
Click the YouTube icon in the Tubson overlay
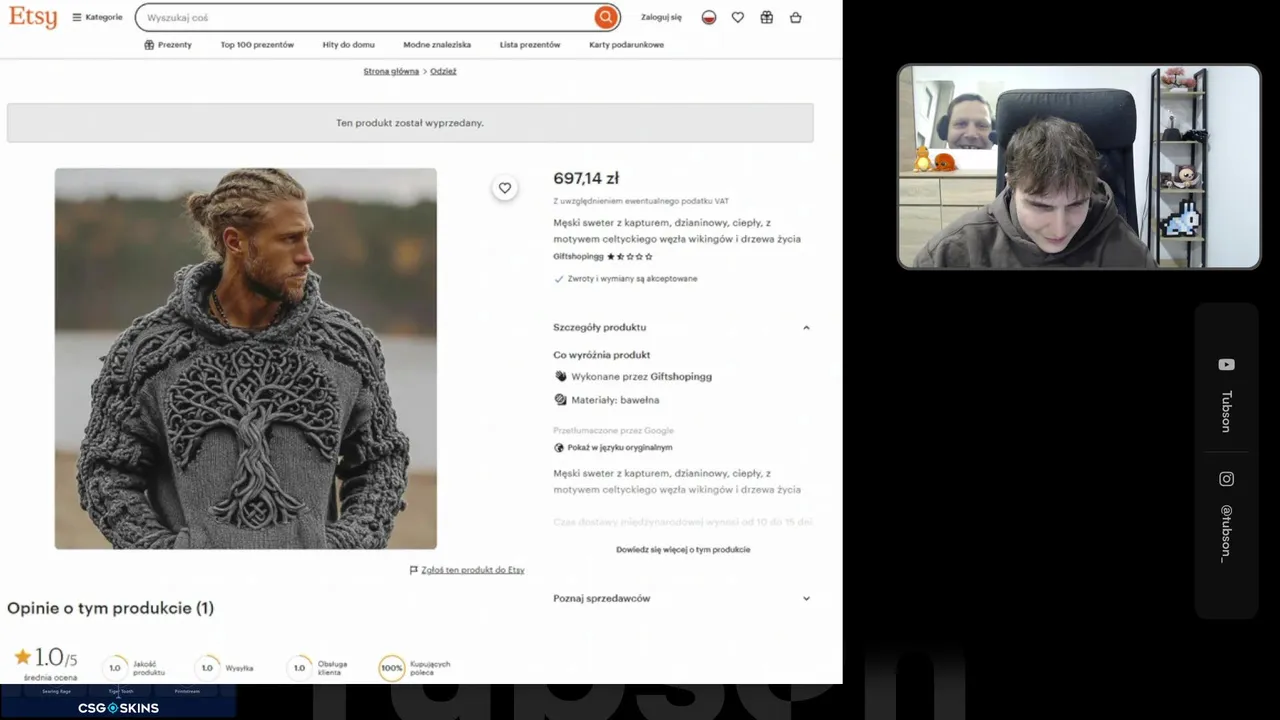click(x=1226, y=365)
